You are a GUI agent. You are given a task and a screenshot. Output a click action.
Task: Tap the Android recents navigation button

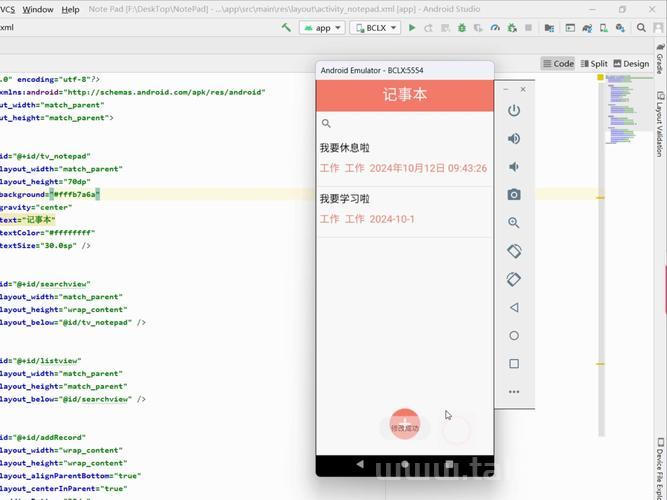449,464
